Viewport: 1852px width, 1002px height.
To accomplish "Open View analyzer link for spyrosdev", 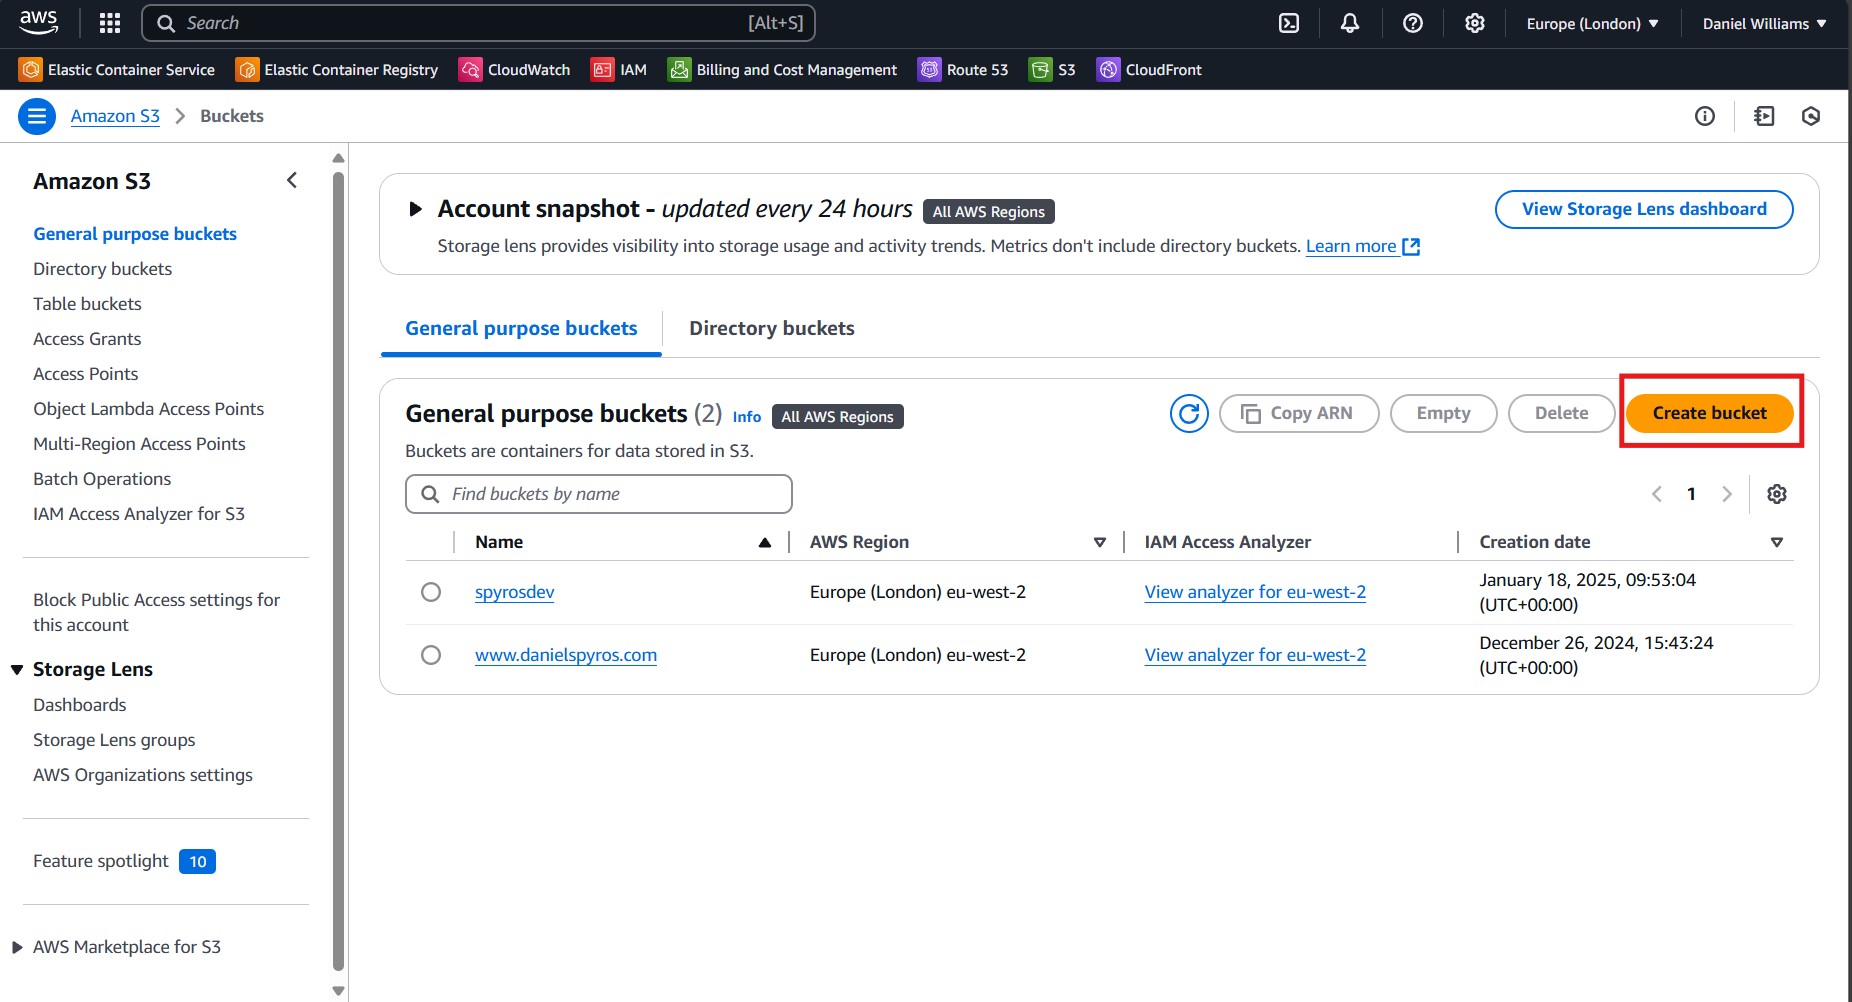I will coord(1254,592).
